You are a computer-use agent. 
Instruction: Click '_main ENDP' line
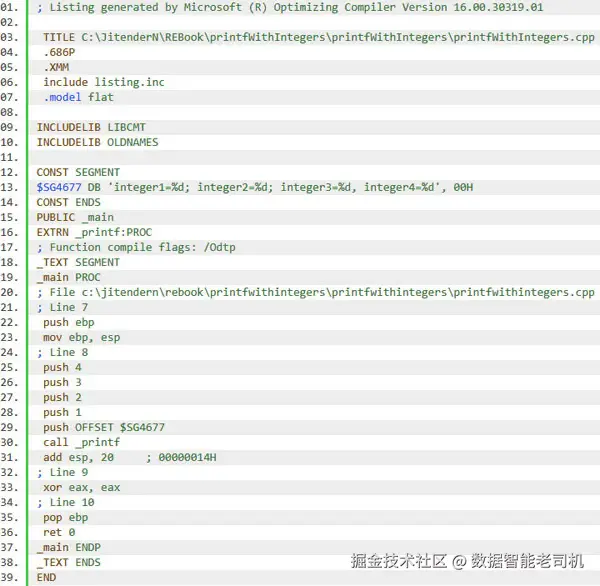coord(68,547)
